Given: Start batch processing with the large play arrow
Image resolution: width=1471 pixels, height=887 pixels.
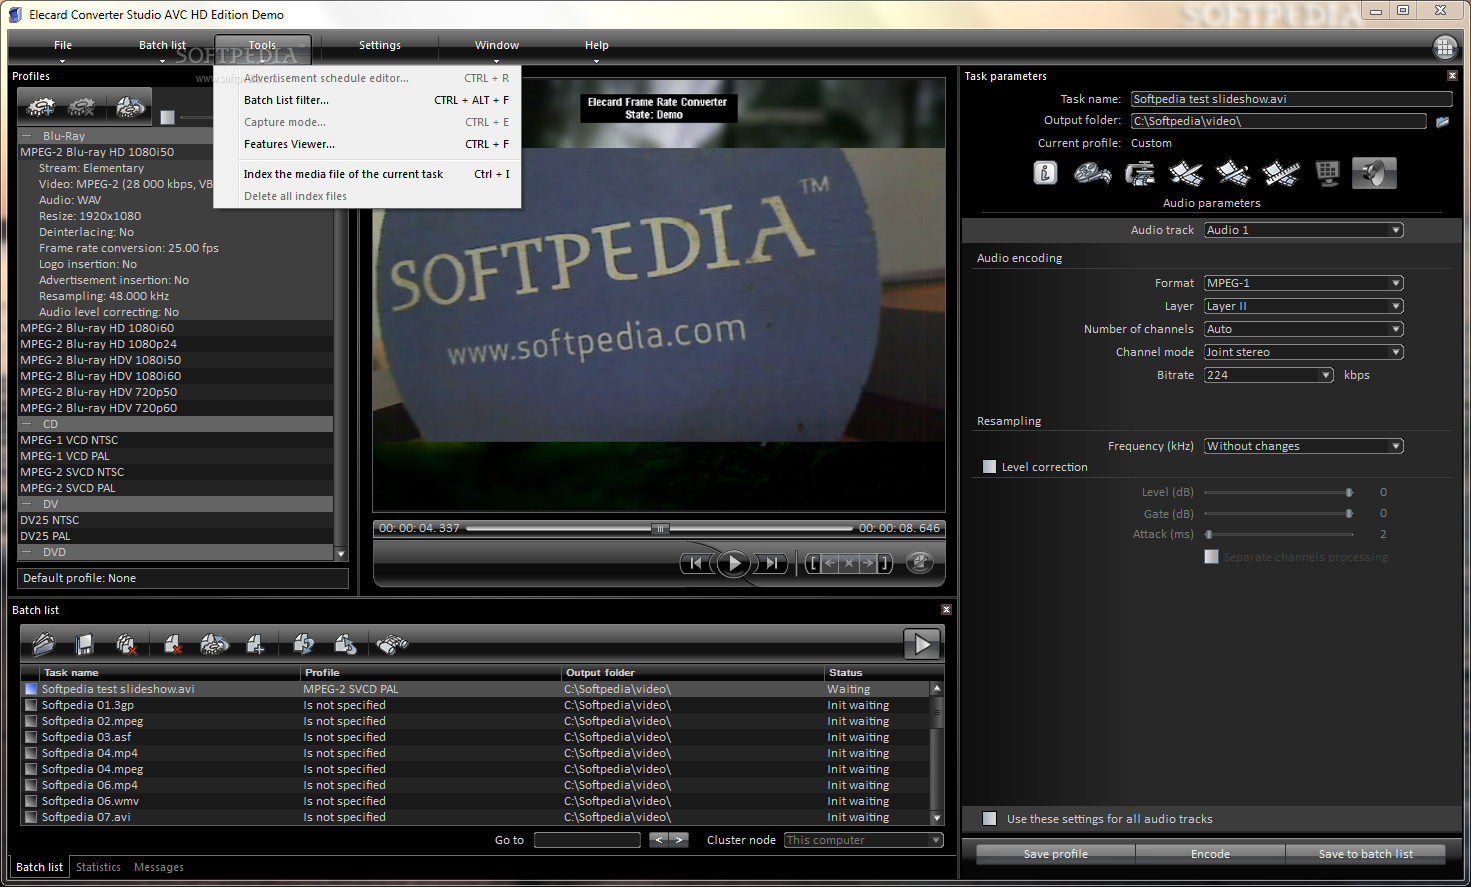Looking at the screenshot, I should pos(922,644).
